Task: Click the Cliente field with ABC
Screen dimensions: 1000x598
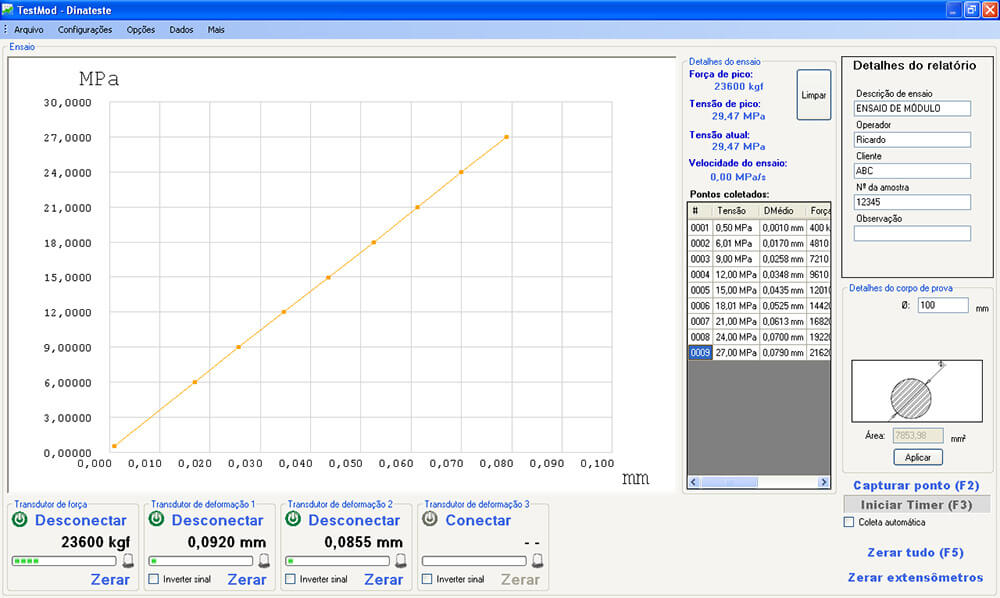Action: coord(913,171)
